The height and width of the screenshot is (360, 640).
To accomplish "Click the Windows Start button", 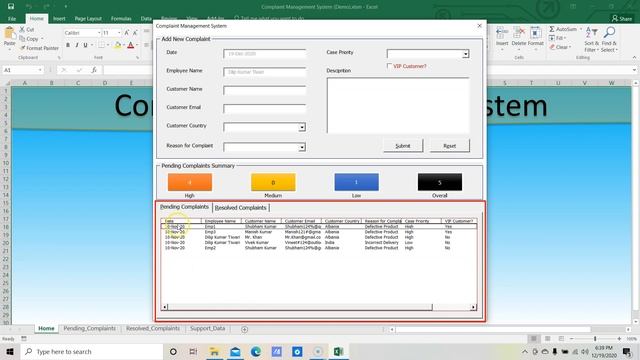I will click(10, 351).
